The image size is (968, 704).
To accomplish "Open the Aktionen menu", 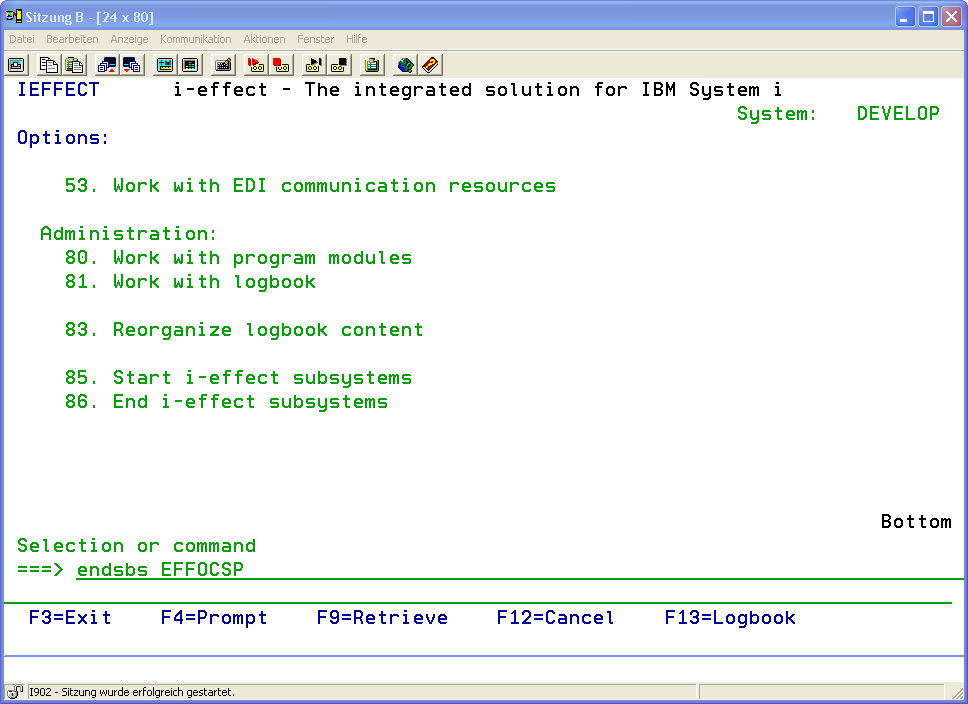I will click(264, 39).
